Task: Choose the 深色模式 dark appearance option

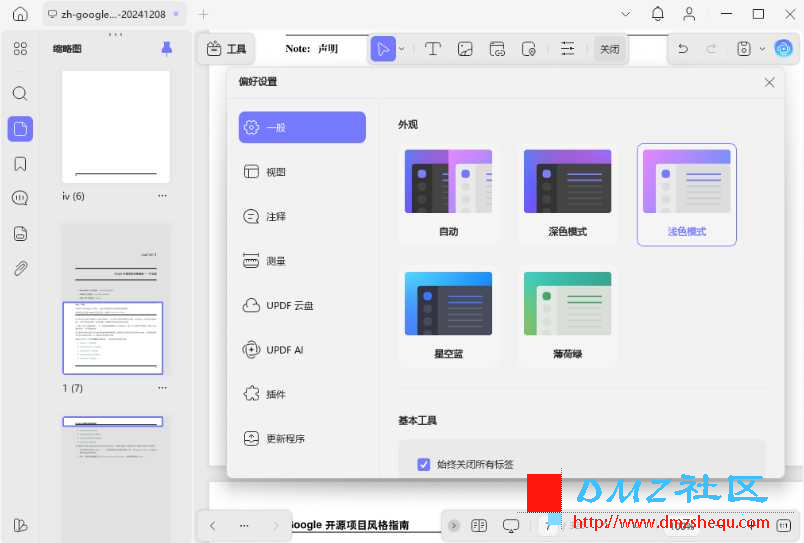Action: [567, 193]
